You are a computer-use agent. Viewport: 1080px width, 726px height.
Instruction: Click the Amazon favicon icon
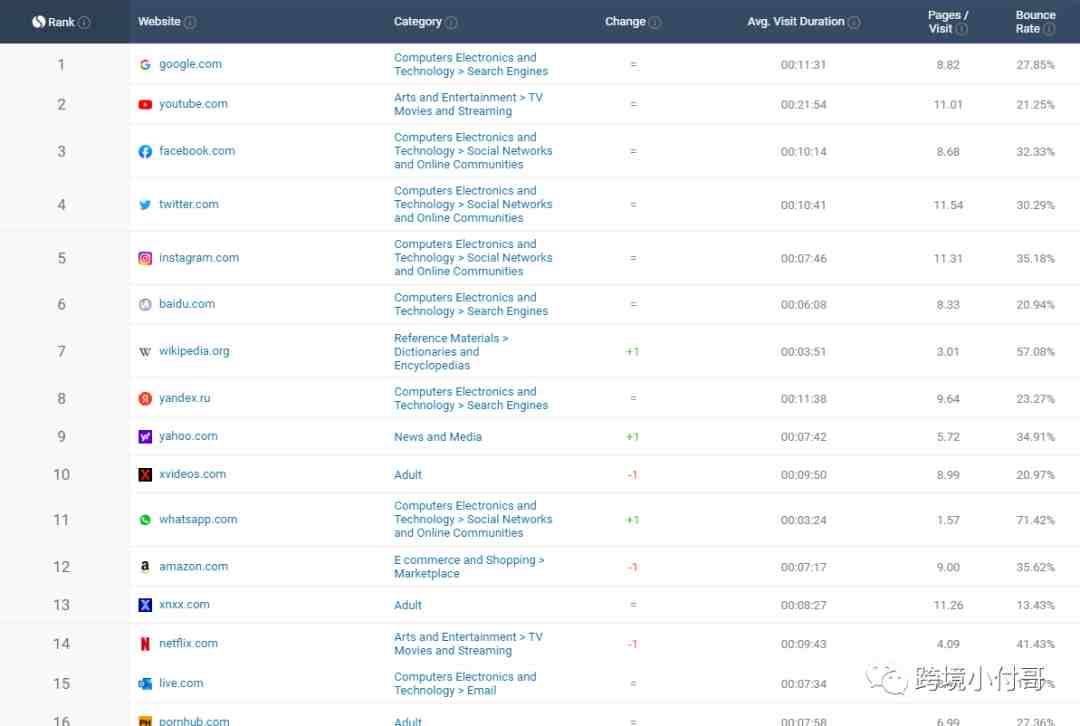tap(145, 566)
